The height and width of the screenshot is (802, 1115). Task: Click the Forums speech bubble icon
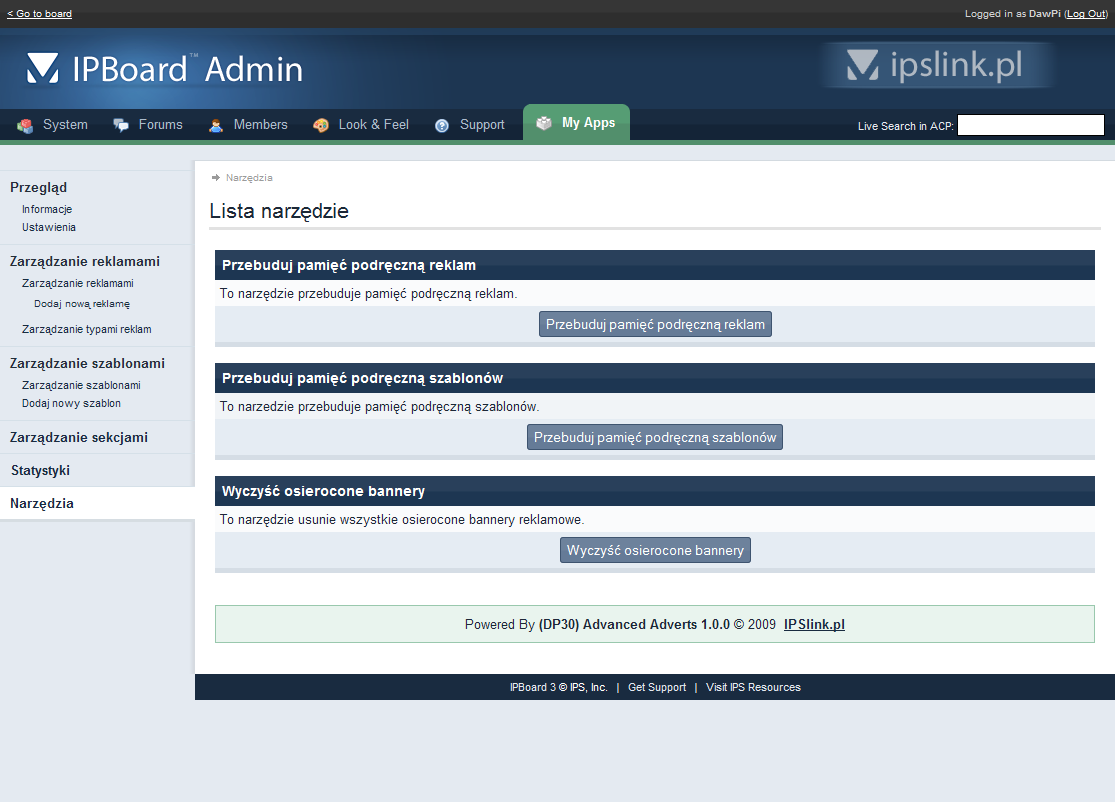121,126
